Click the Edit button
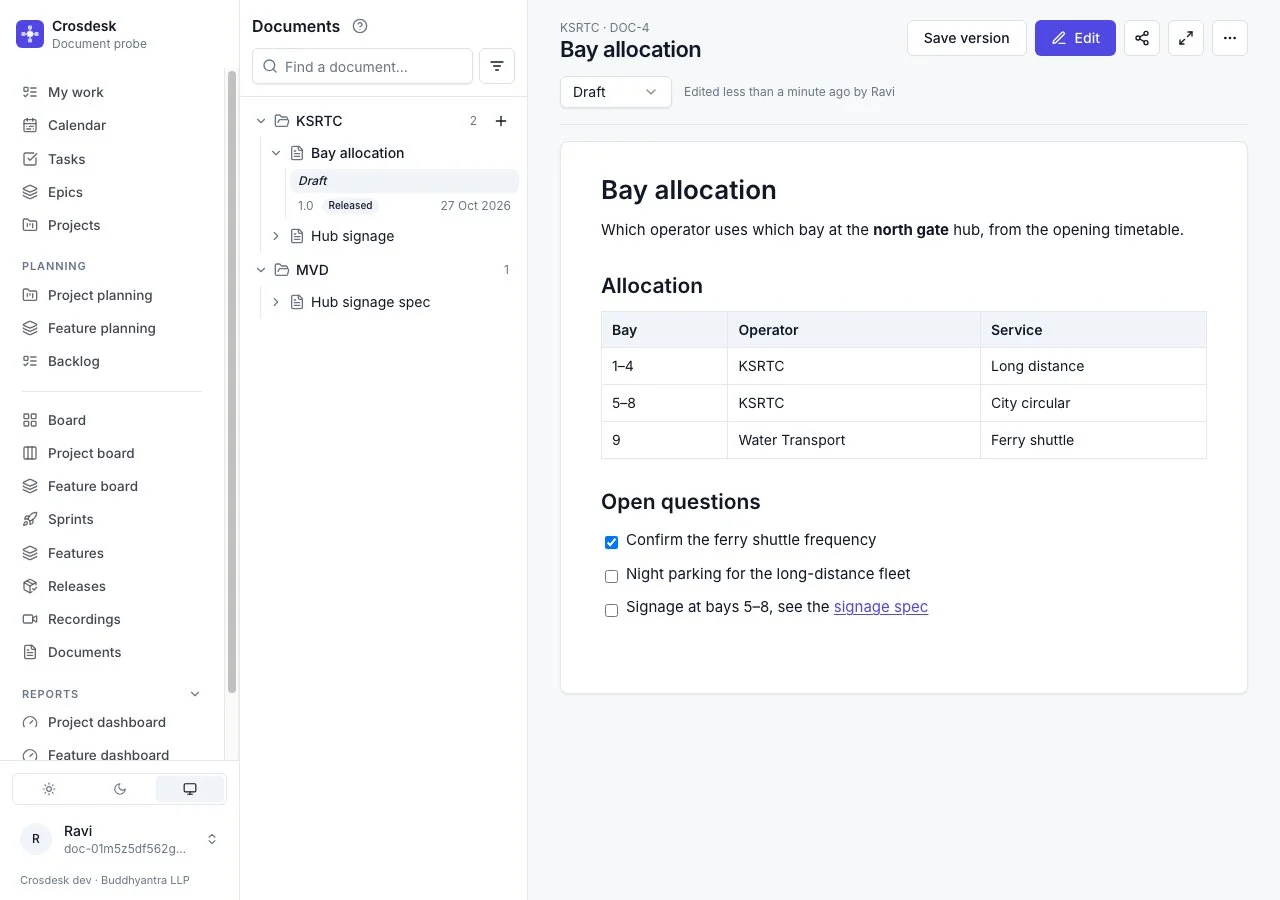 point(1075,38)
